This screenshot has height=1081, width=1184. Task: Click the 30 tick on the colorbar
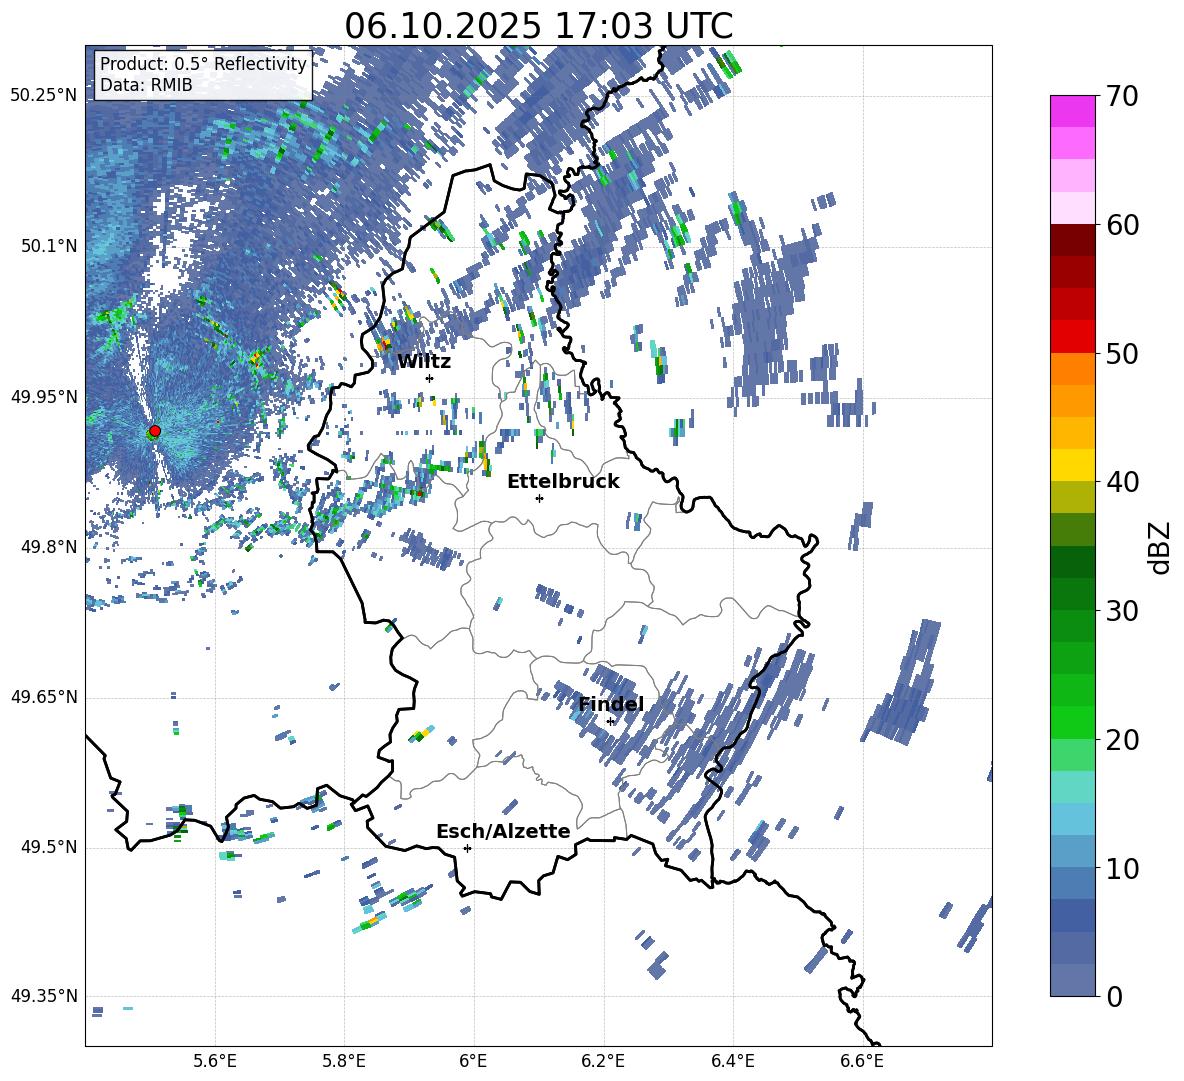[x=1121, y=611]
